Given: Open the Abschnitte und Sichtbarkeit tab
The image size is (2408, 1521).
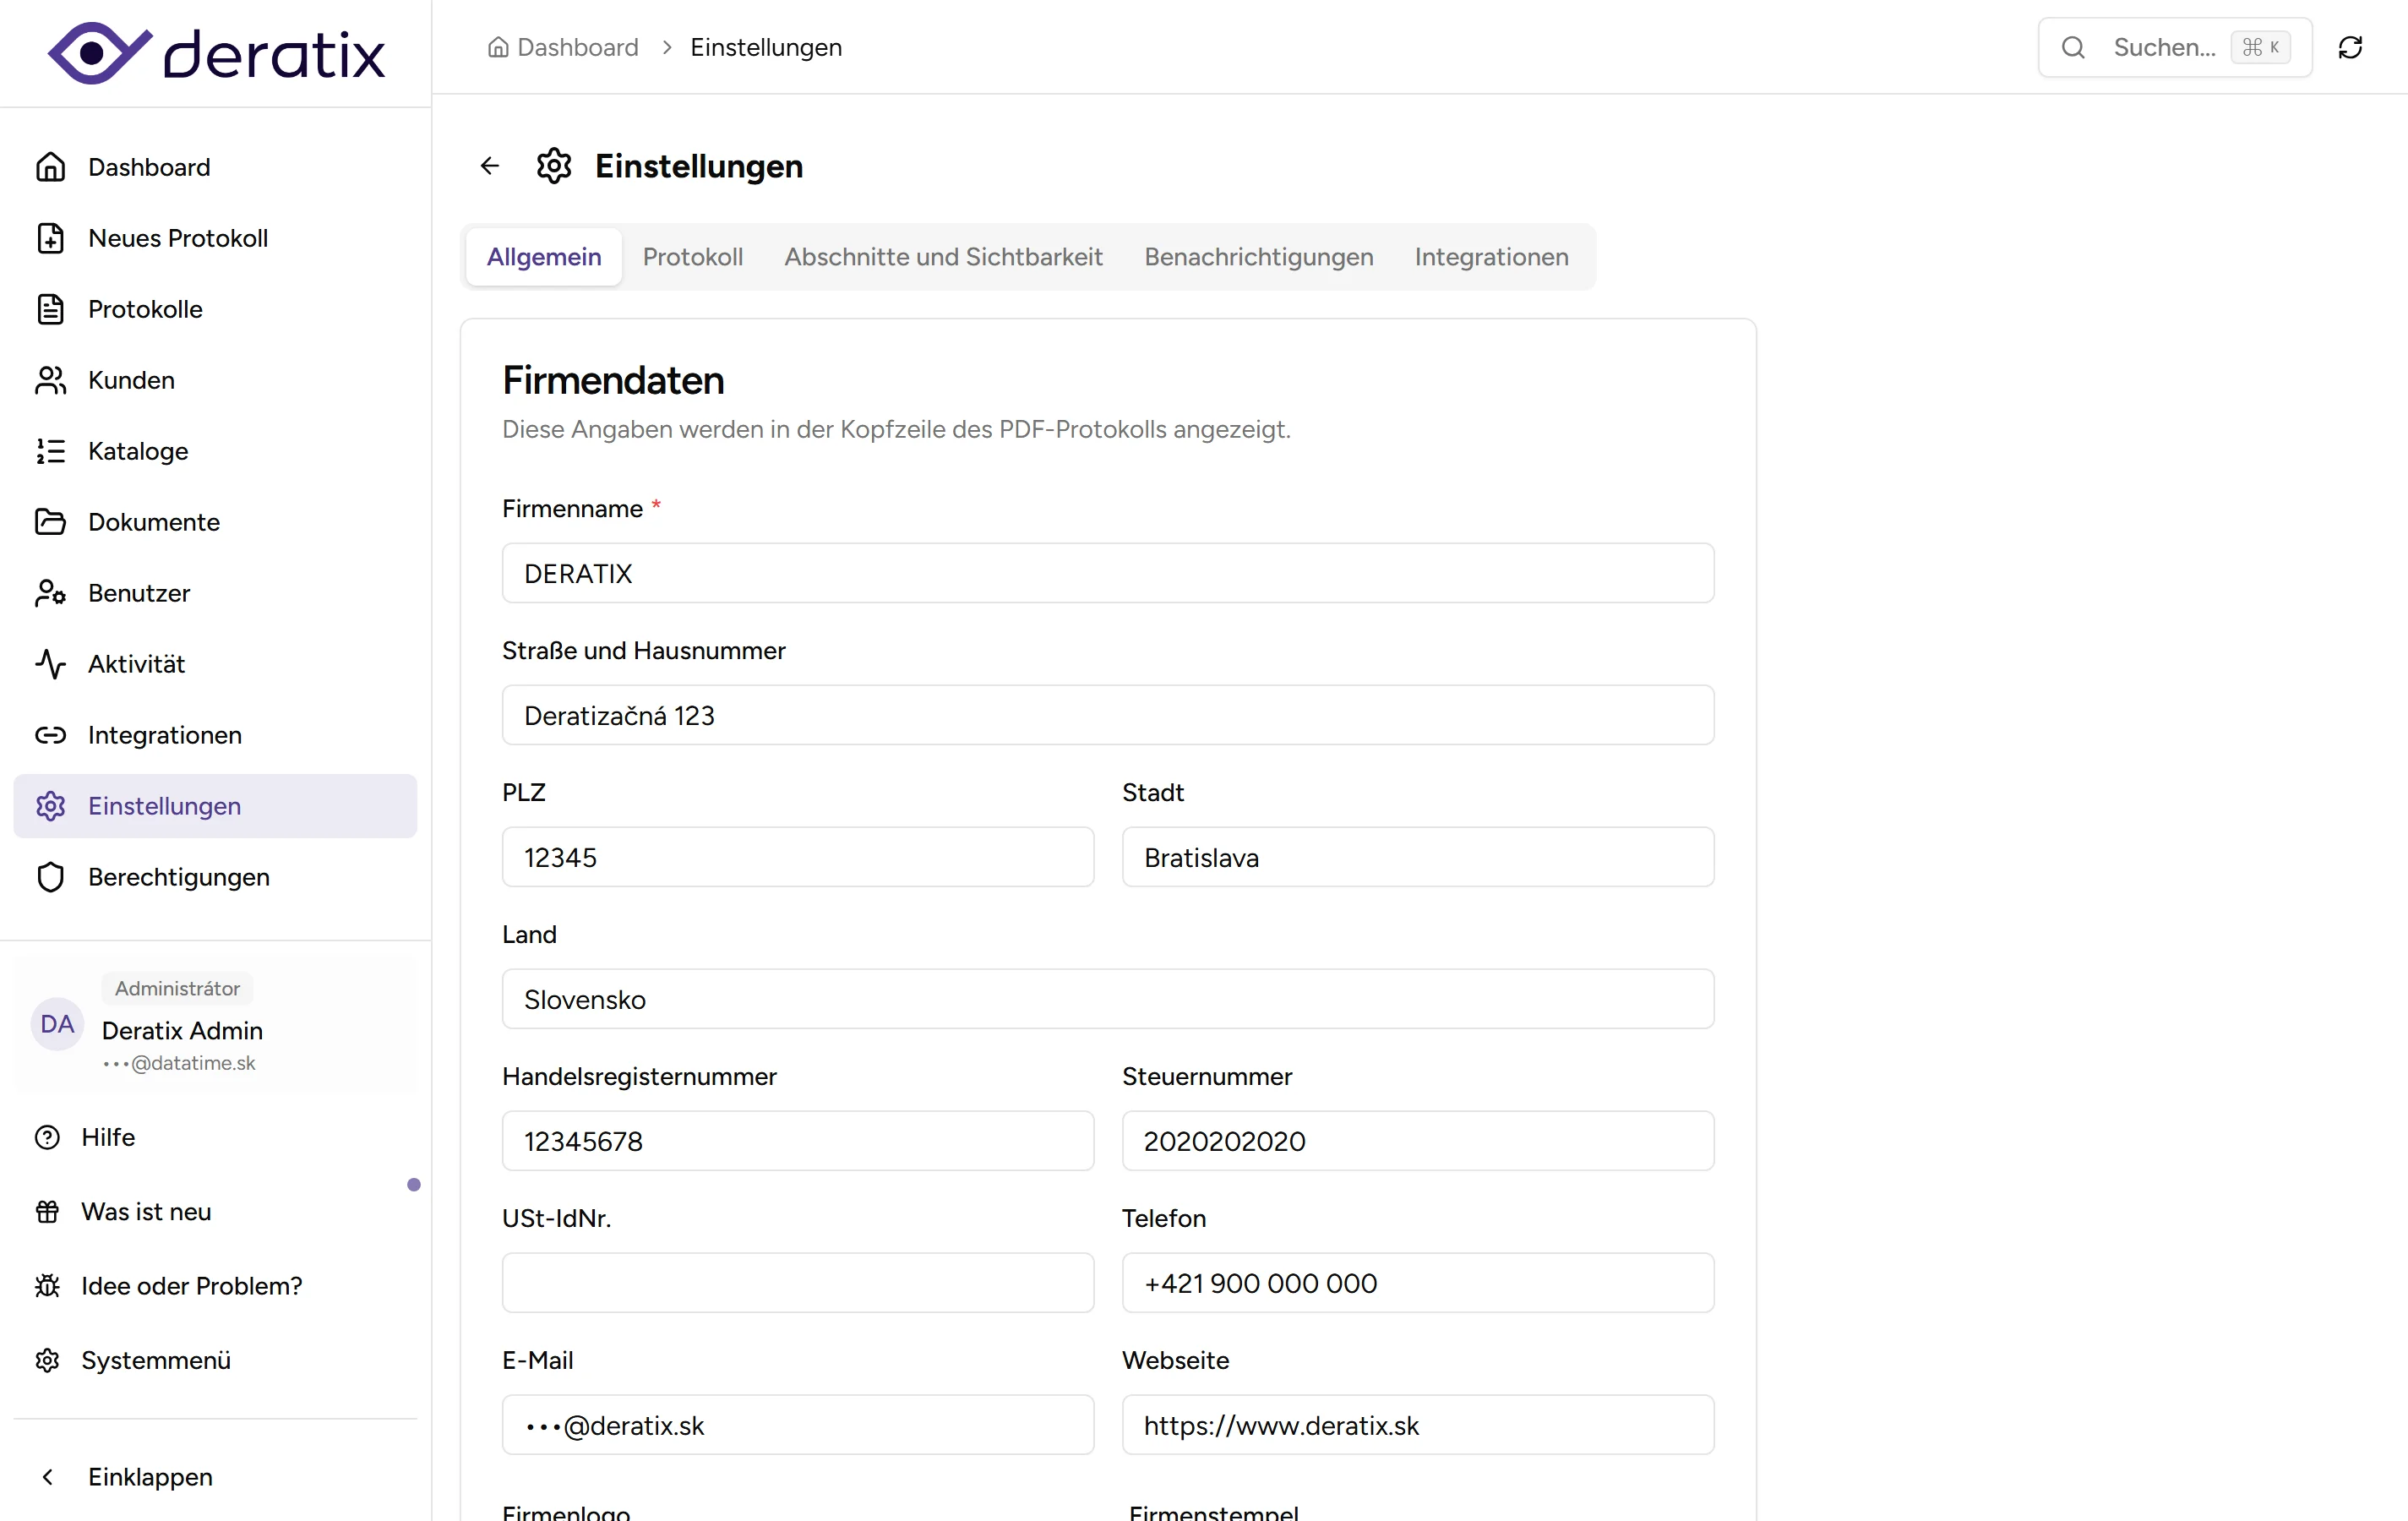Looking at the screenshot, I should [x=943, y=256].
